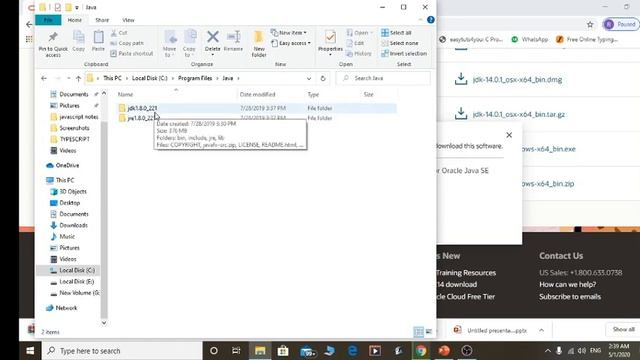Click Open in the ribbon Open group
The width and height of the screenshot is (640, 360).
click(x=360, y=33)
